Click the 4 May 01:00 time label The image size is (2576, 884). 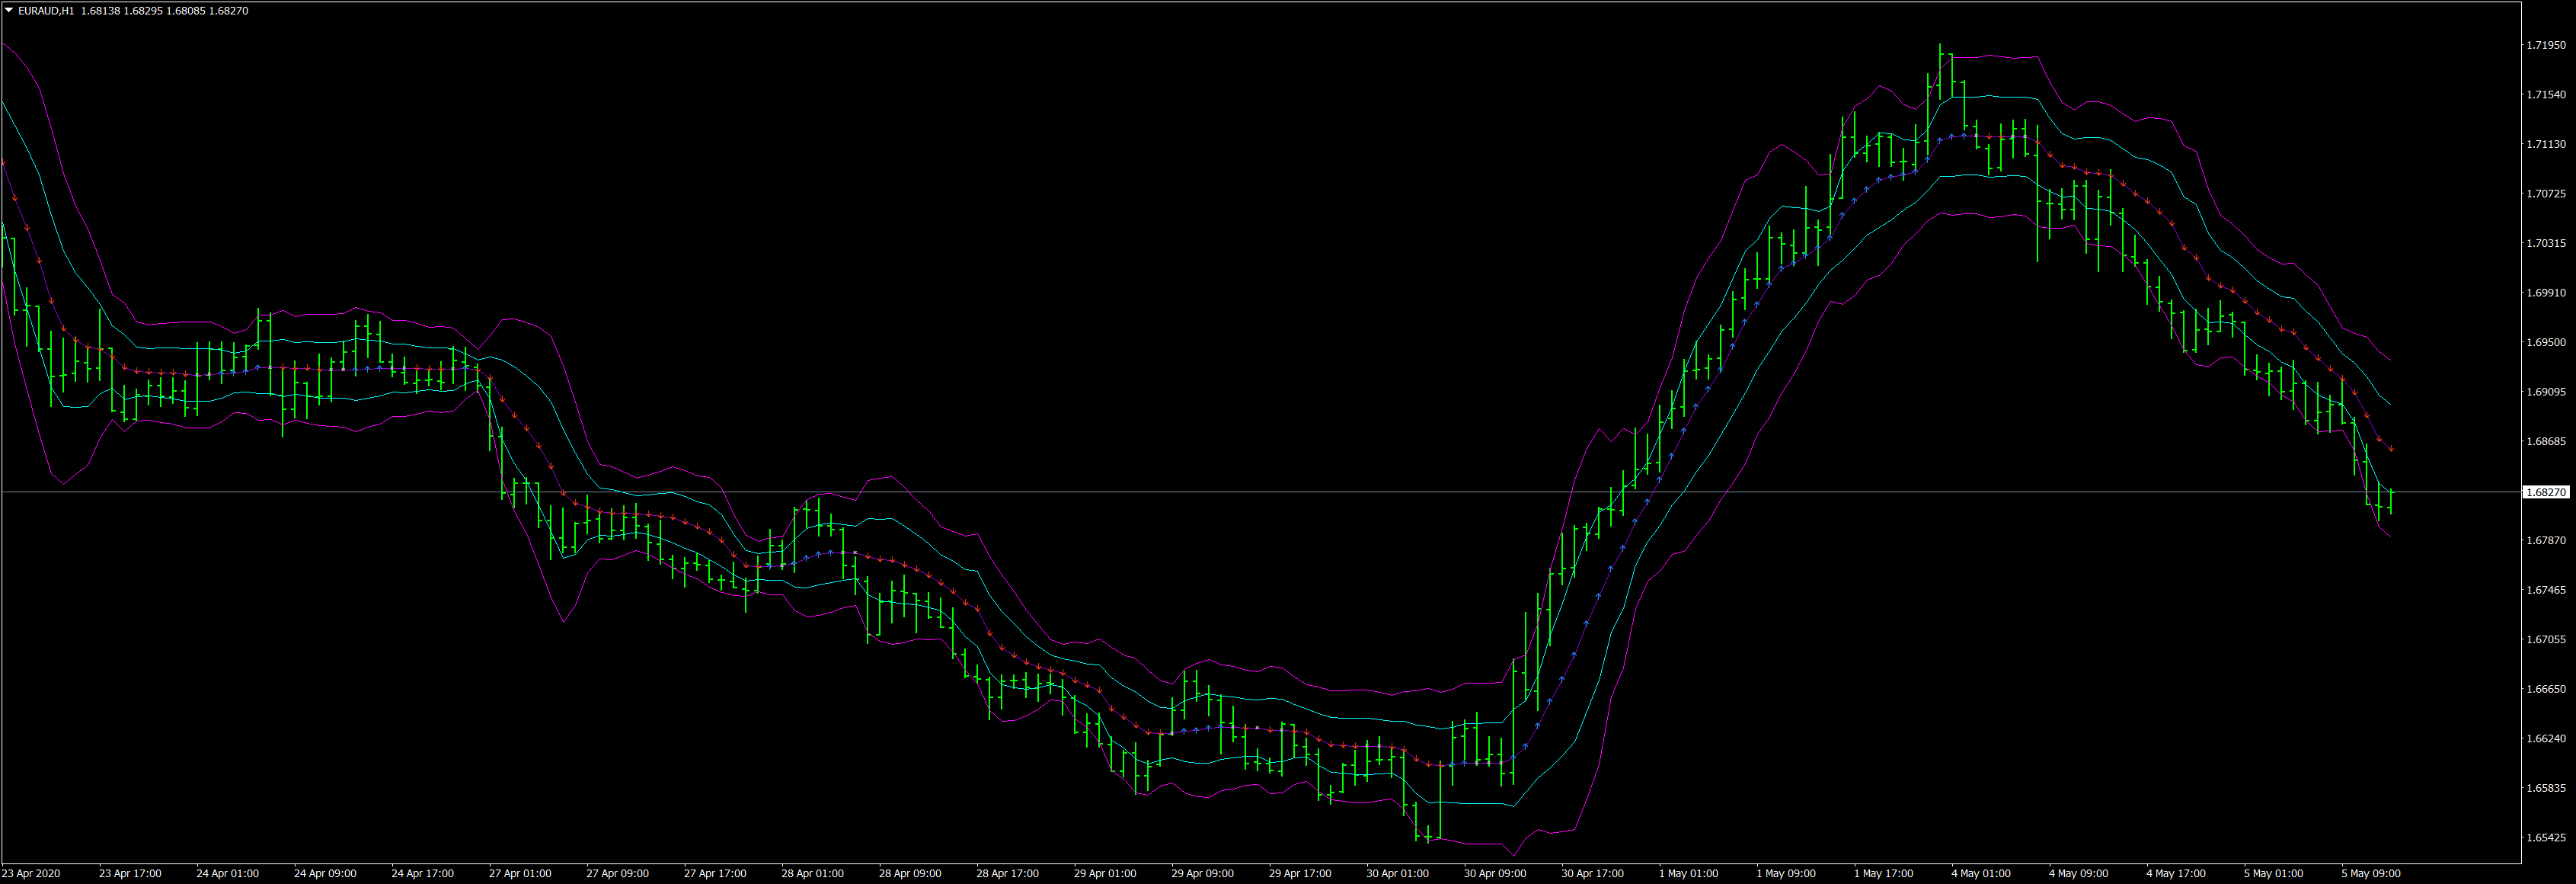click(1980, 874)
